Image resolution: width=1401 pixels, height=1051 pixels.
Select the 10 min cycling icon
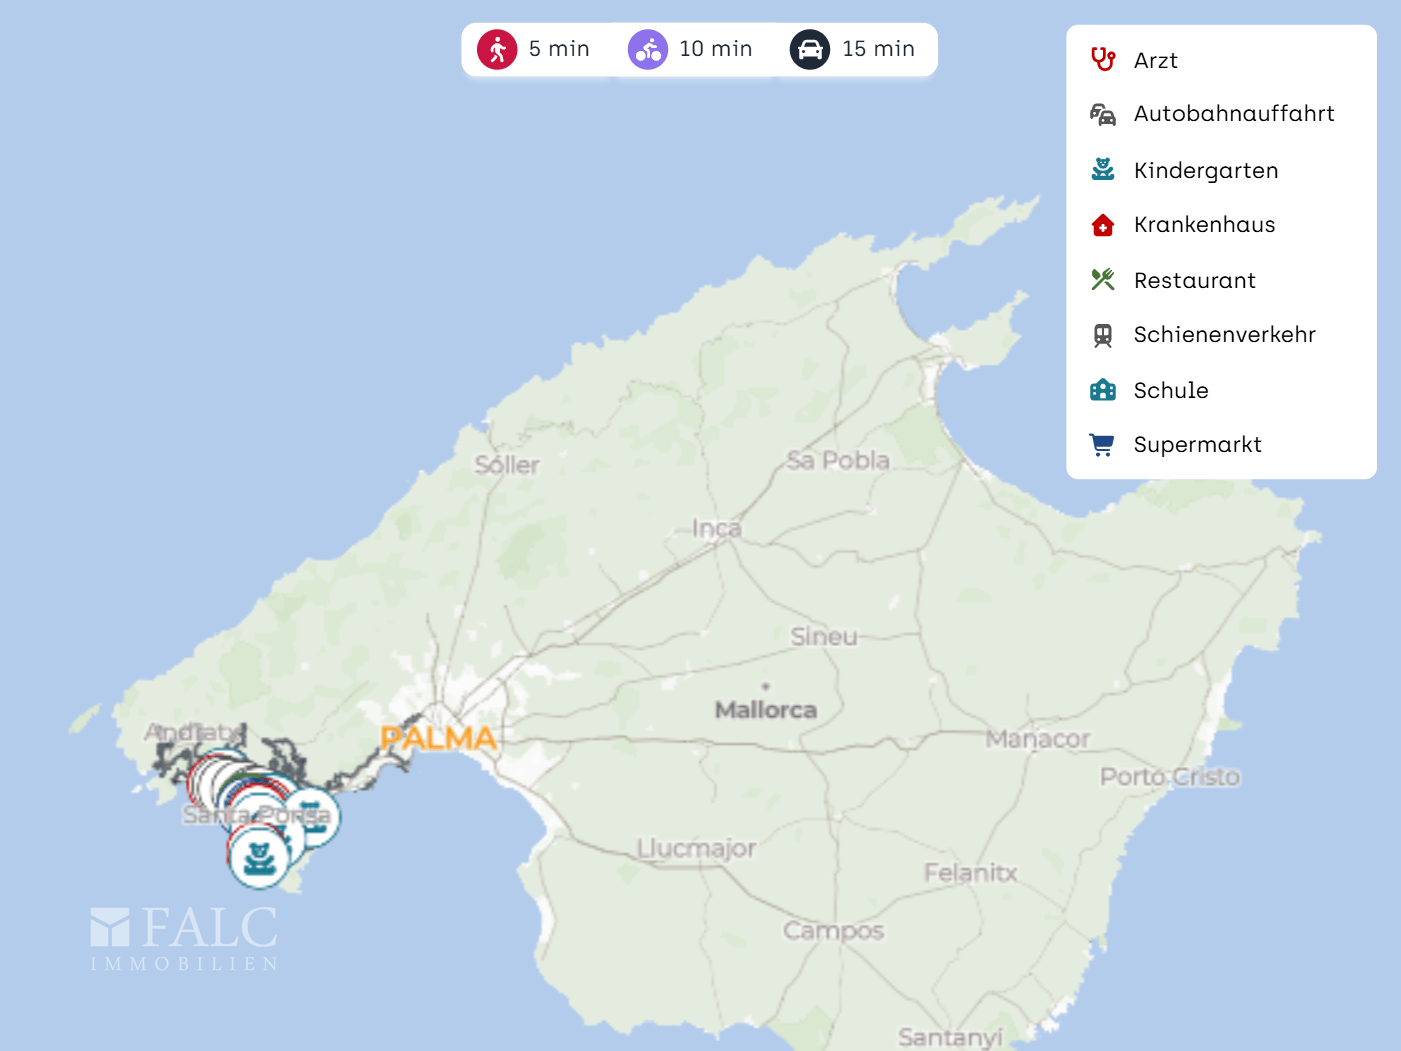click(648, 49)
